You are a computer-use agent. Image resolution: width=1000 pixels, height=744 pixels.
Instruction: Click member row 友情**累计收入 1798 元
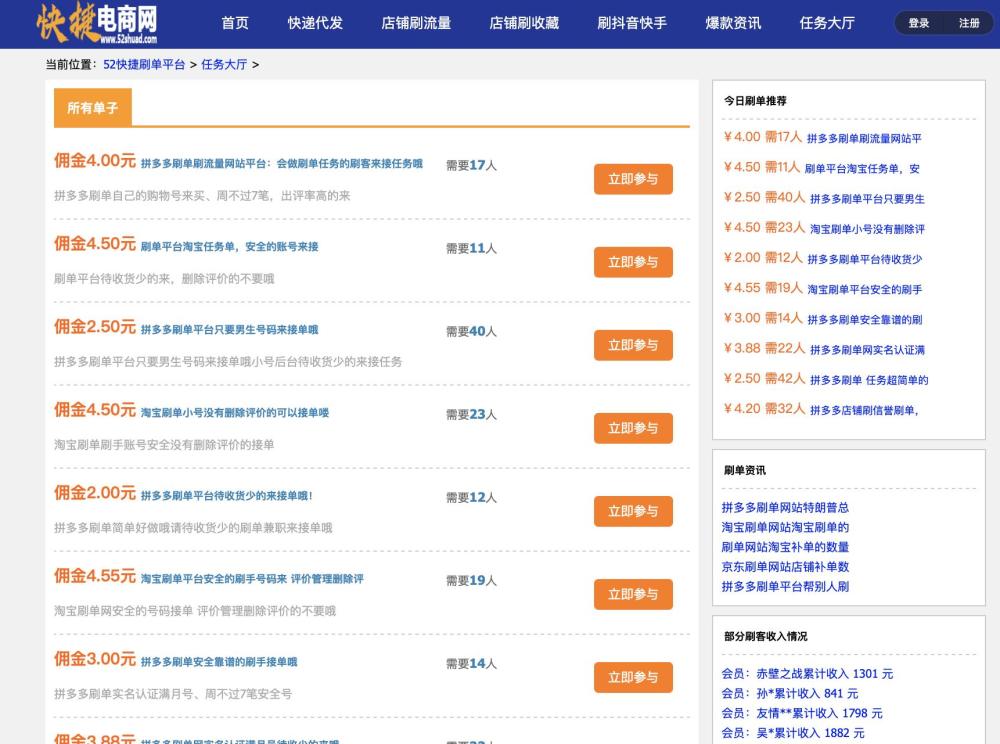tap(802, 713)
